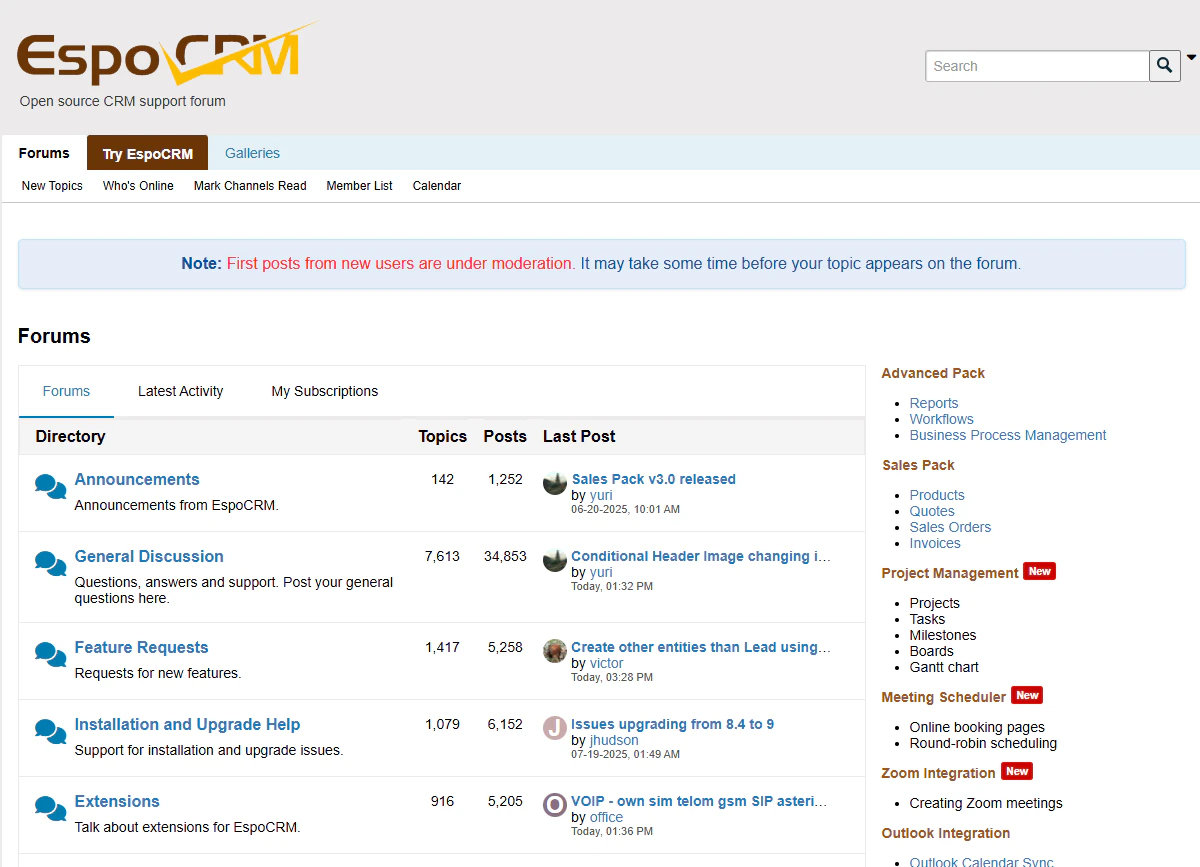Click the '7,613' topics count
The height and width of the screenshot is (867, 1200).
(x=442, y=556)
